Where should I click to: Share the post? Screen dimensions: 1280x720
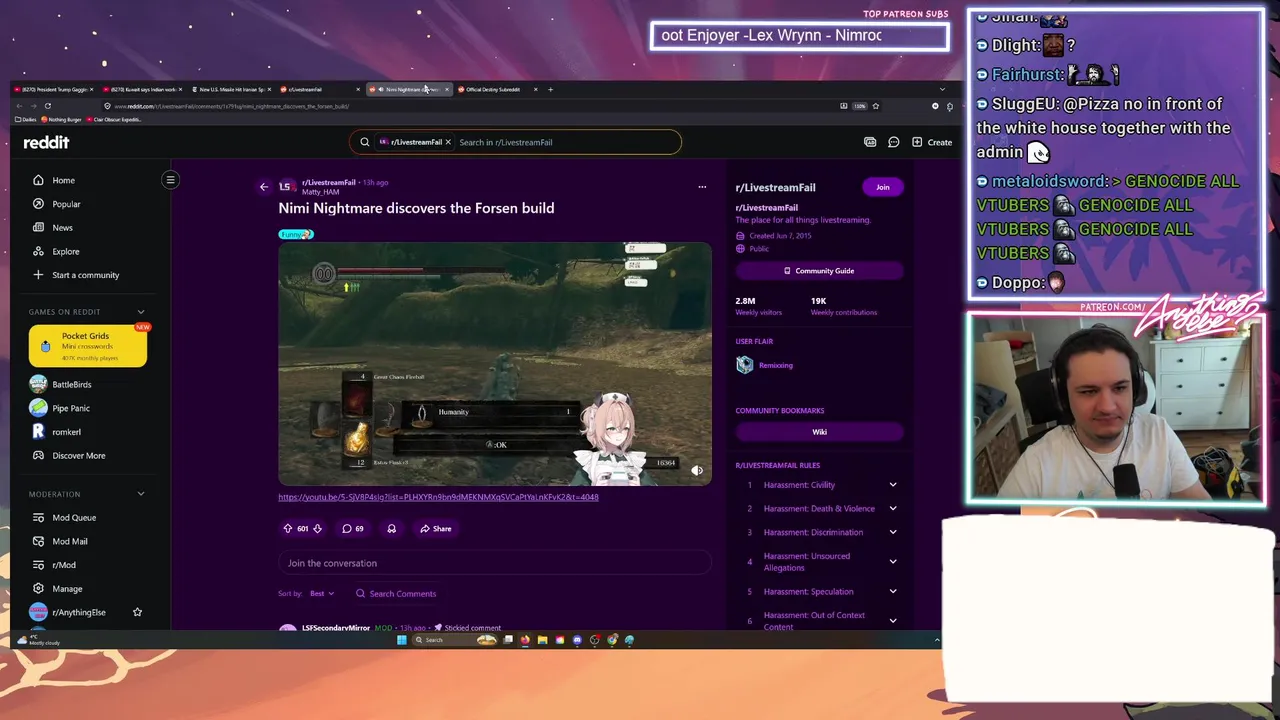coord(436,528)
